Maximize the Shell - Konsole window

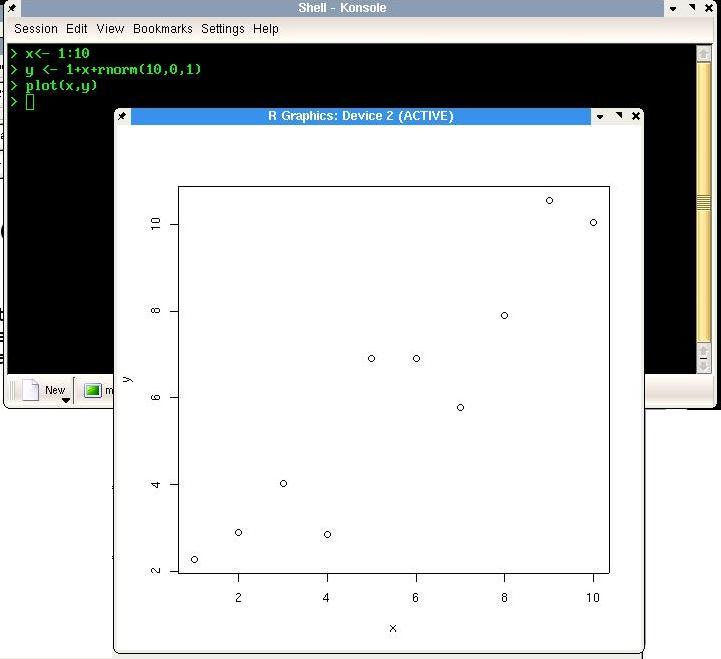pos(693,8)
